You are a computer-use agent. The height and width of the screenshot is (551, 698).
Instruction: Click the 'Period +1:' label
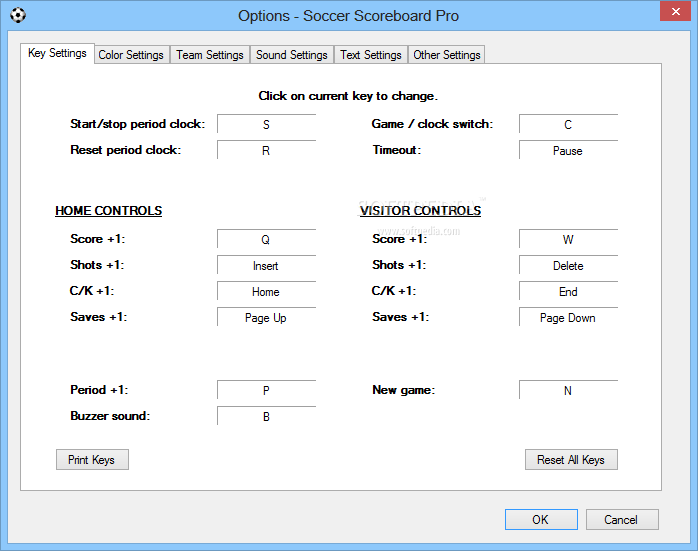coord(99,390)
